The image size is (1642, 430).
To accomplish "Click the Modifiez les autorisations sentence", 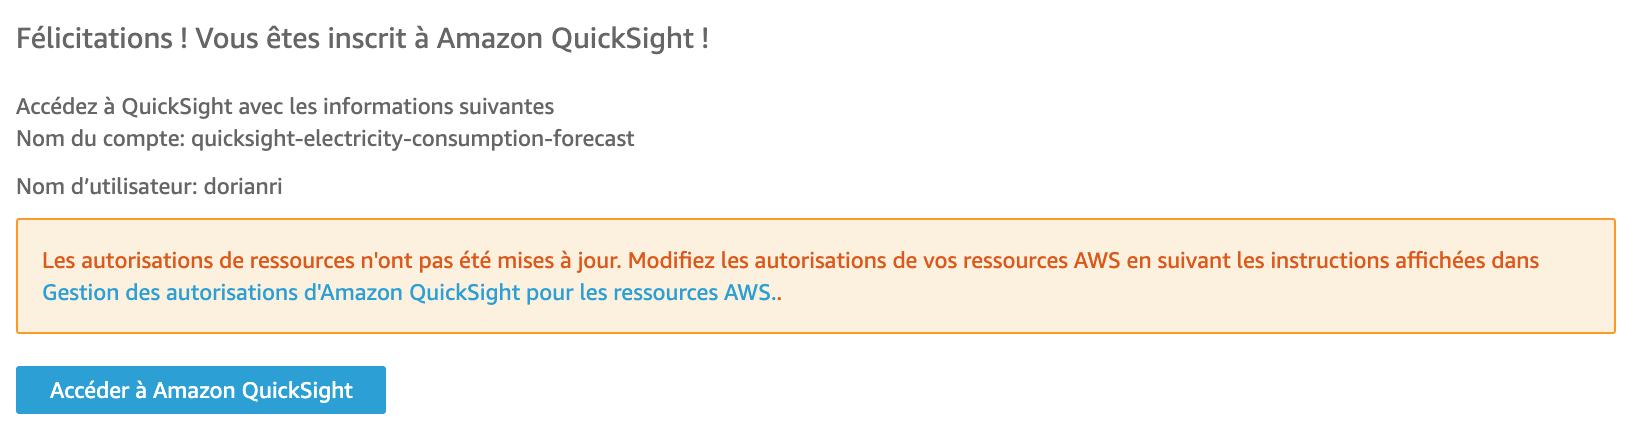I will (1000, 261).
